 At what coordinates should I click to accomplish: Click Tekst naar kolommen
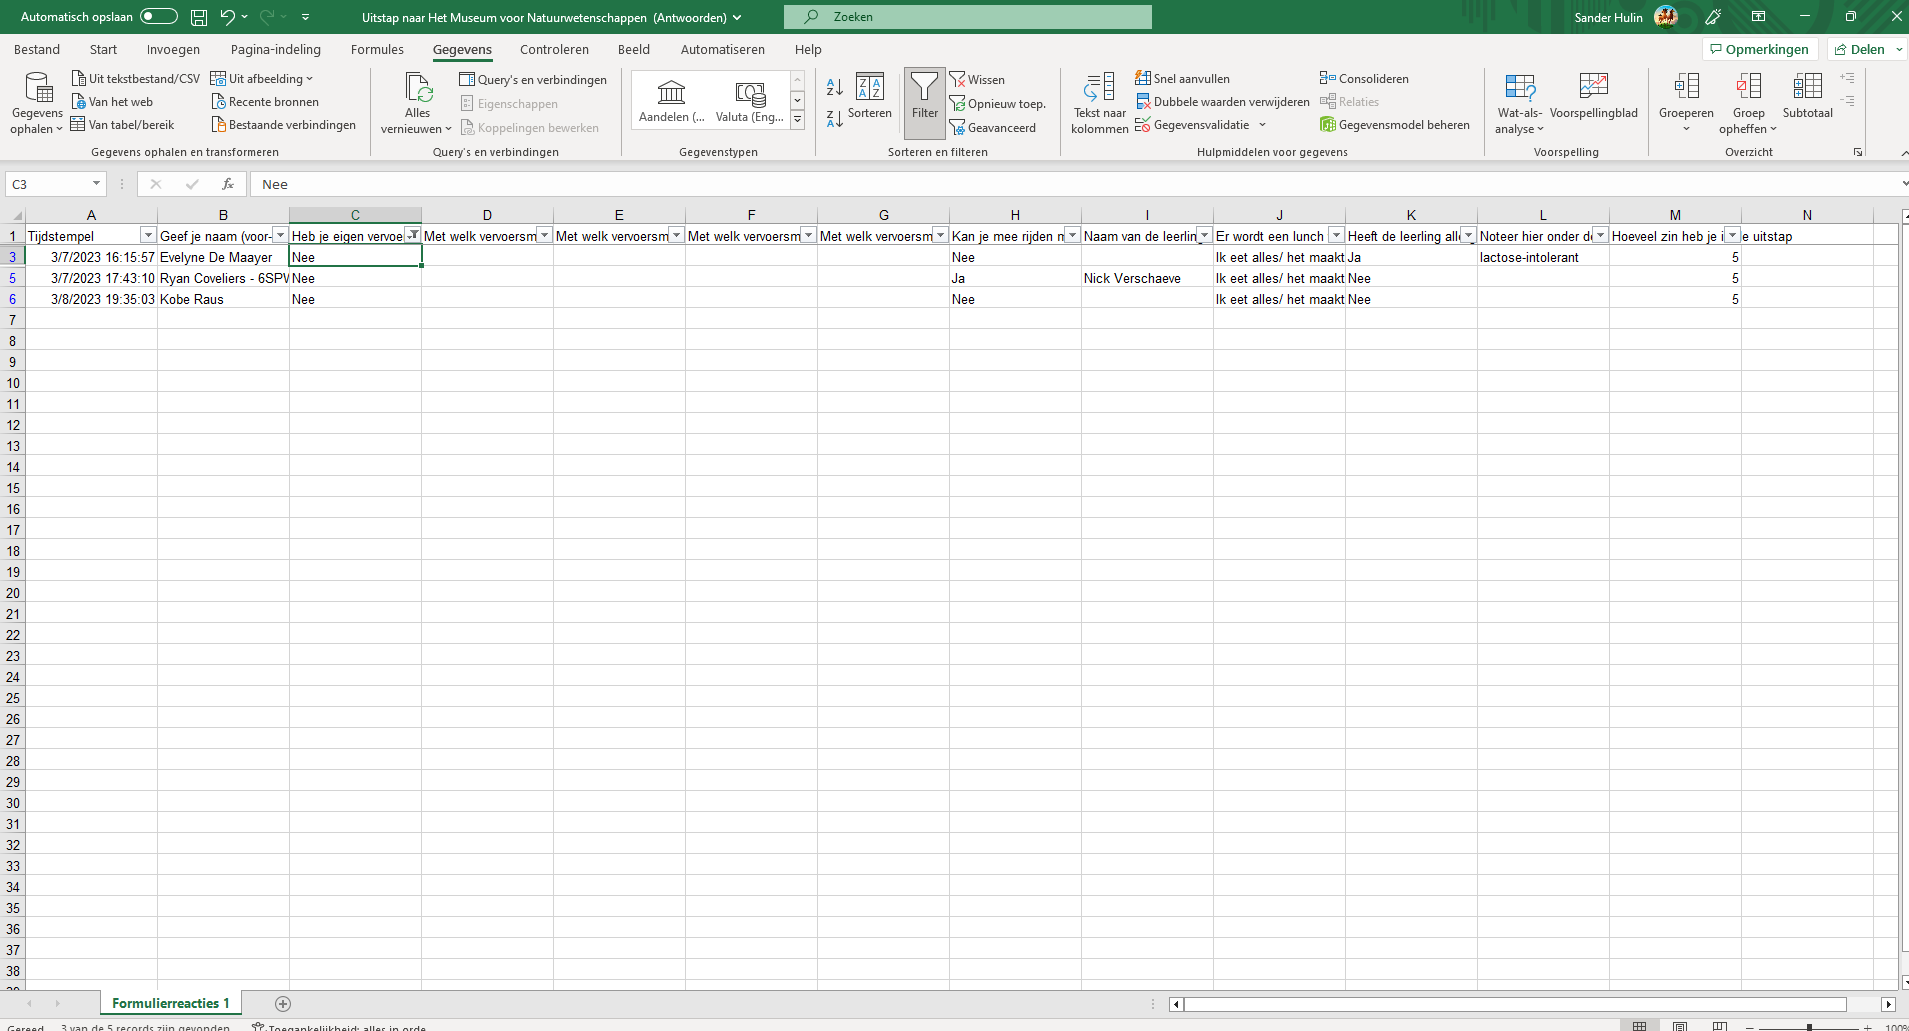(x=1099, y=103)
